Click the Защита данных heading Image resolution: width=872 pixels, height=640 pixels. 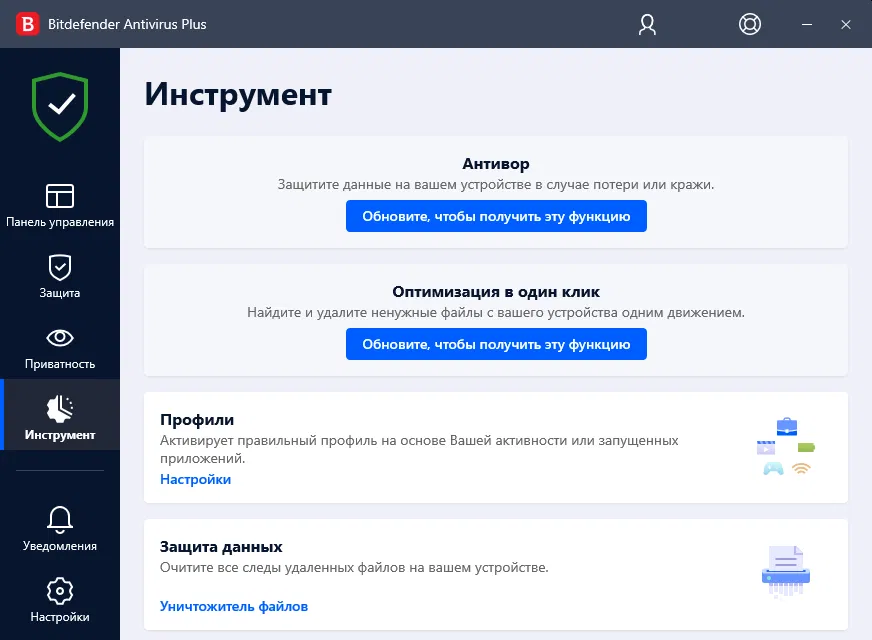pyautogui.click(x=221, y=547)
